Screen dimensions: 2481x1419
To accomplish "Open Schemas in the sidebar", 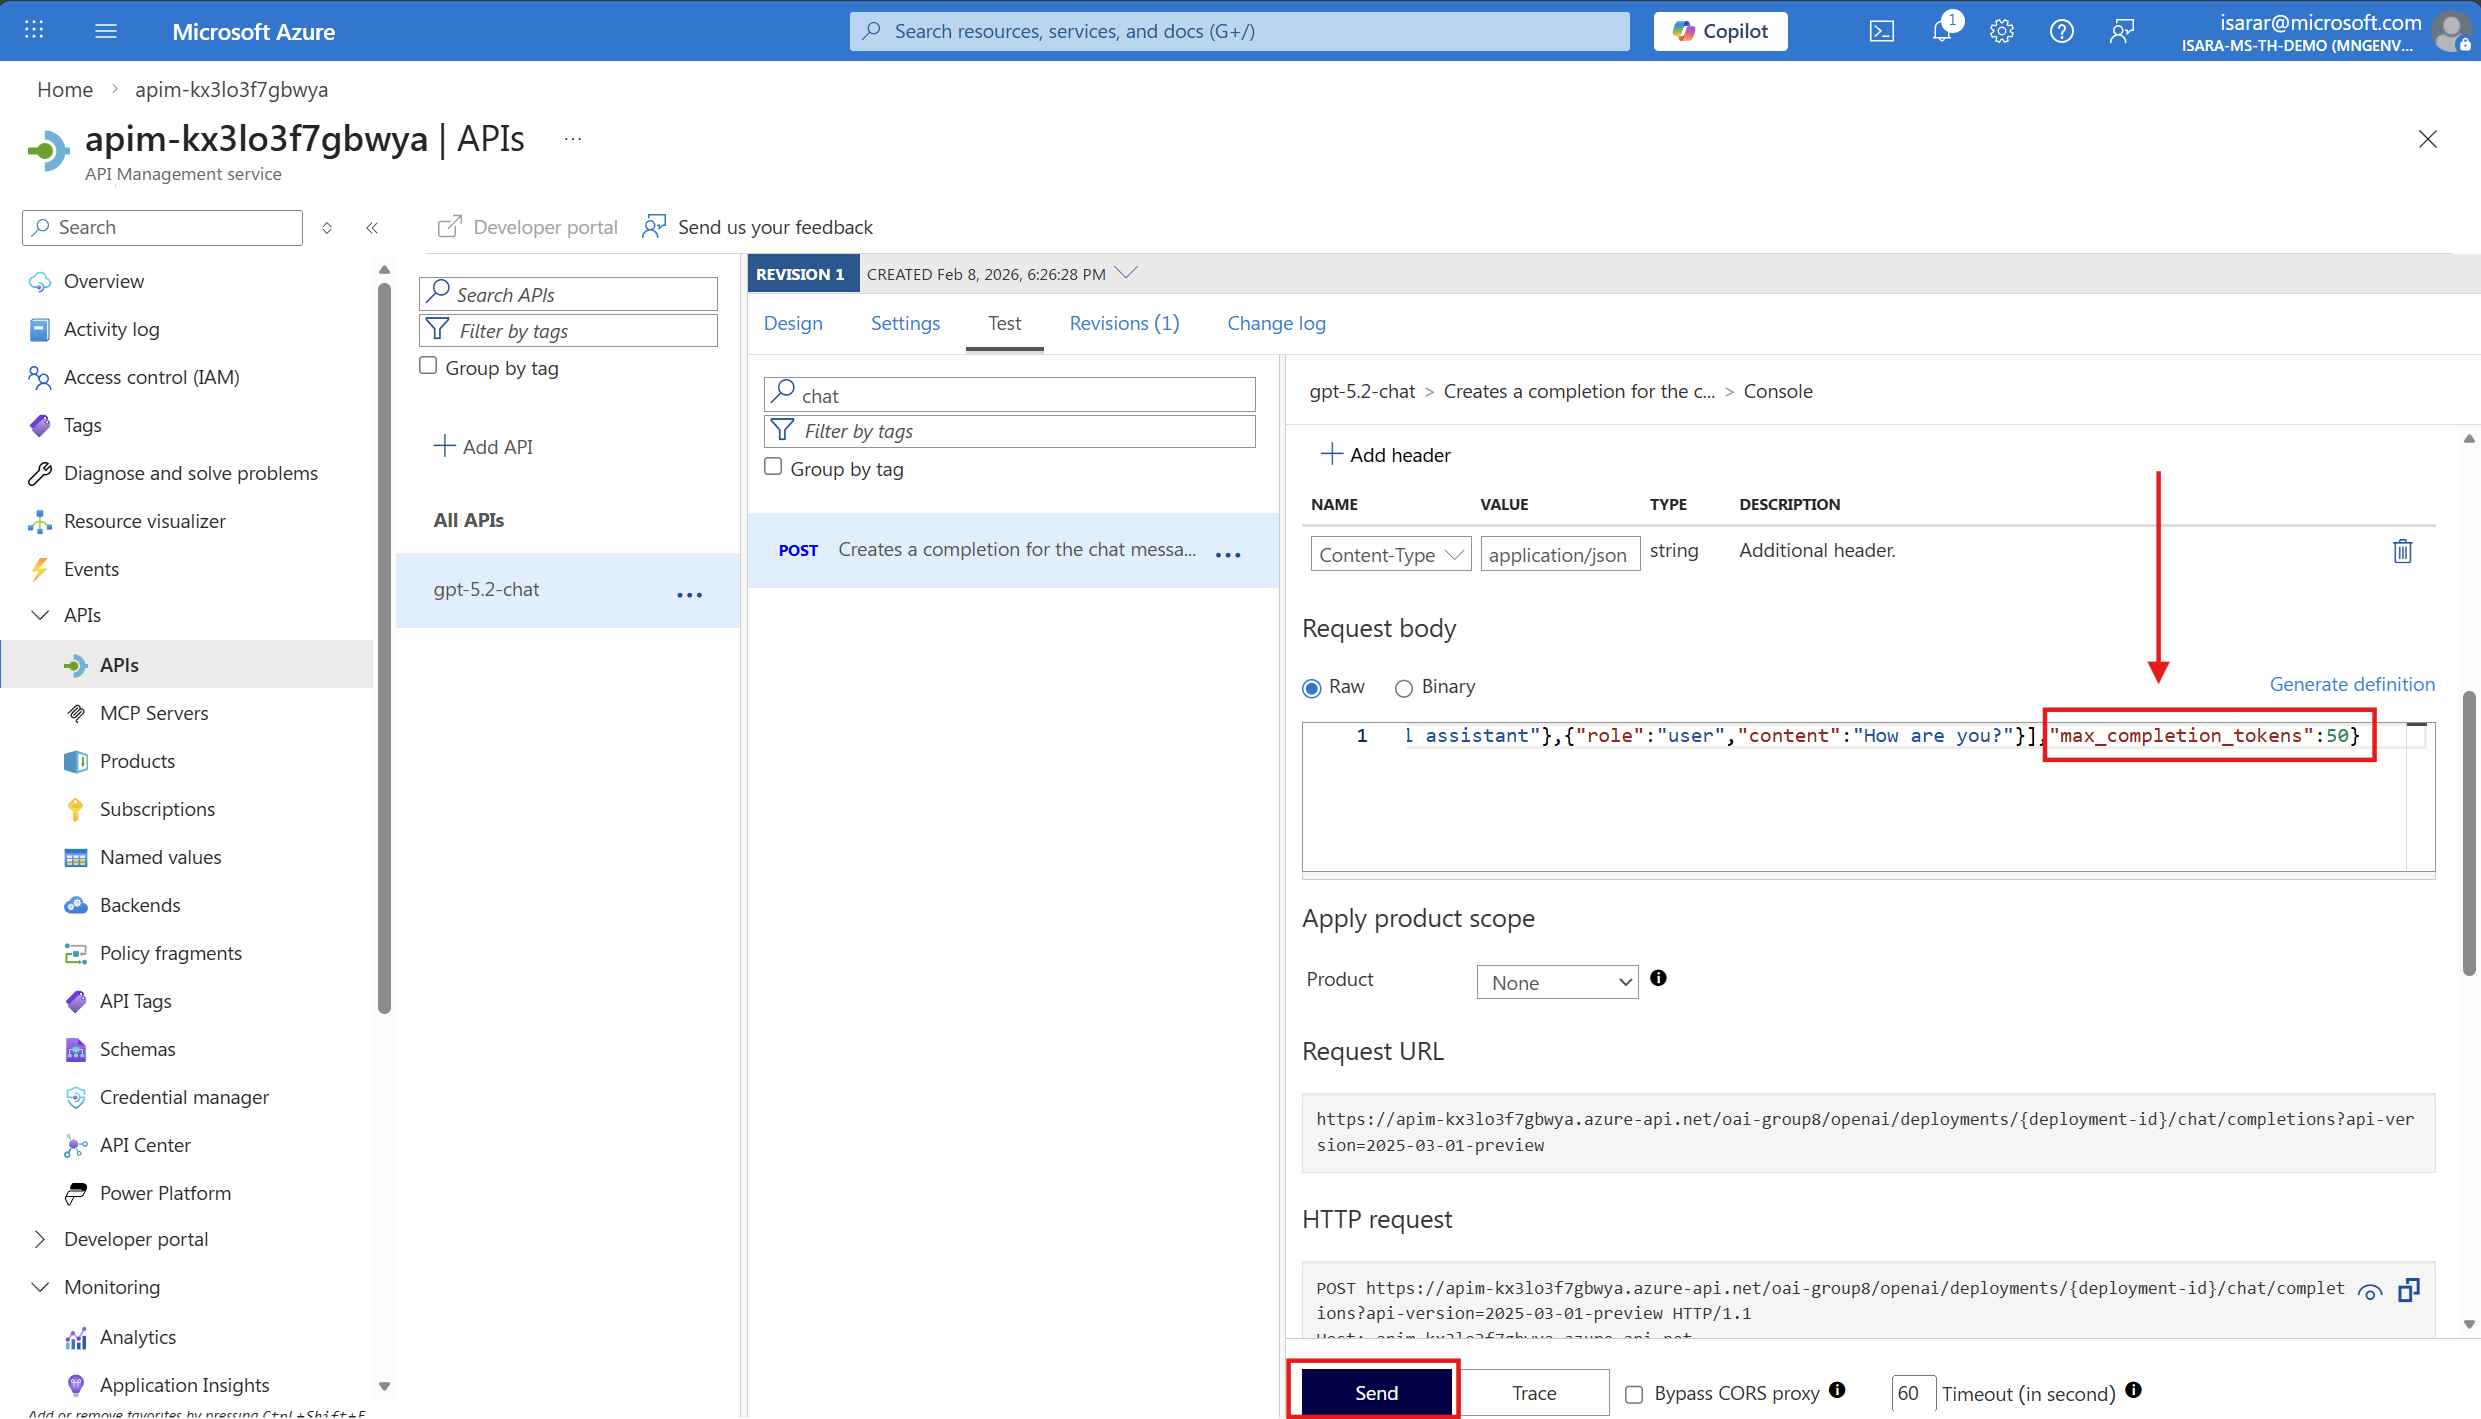I will pos(138,1049).
